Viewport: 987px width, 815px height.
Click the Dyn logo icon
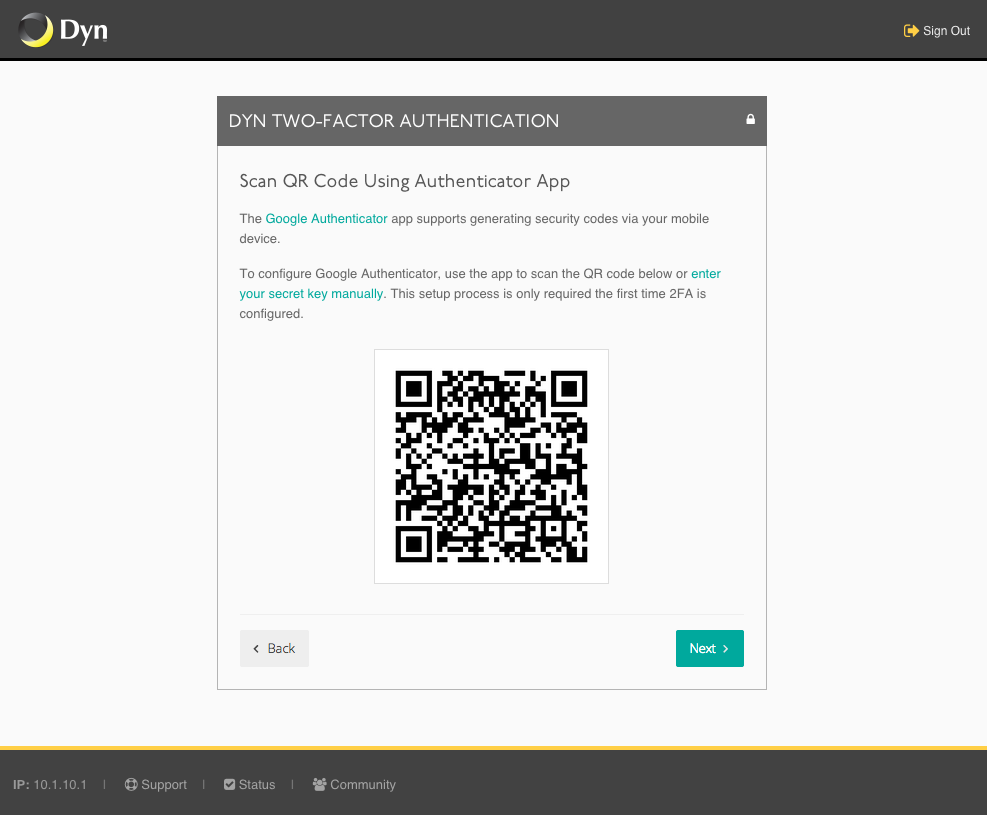38,29
